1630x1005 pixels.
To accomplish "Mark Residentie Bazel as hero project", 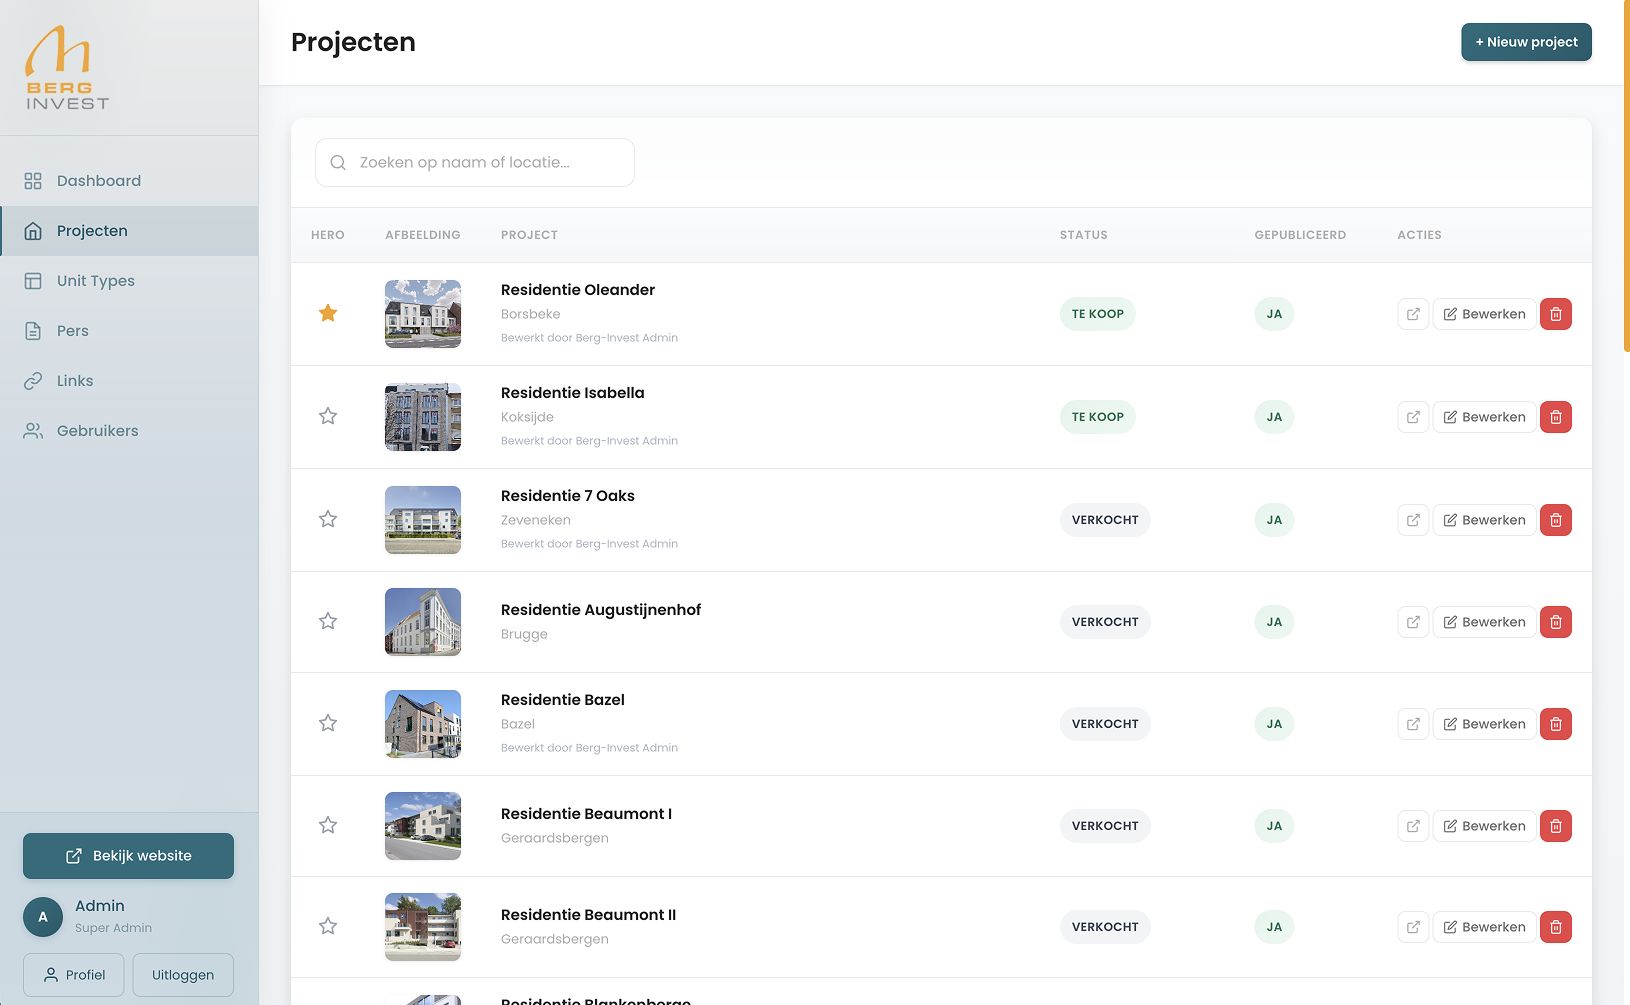I will pyautogui.click(x=327, y=723).
